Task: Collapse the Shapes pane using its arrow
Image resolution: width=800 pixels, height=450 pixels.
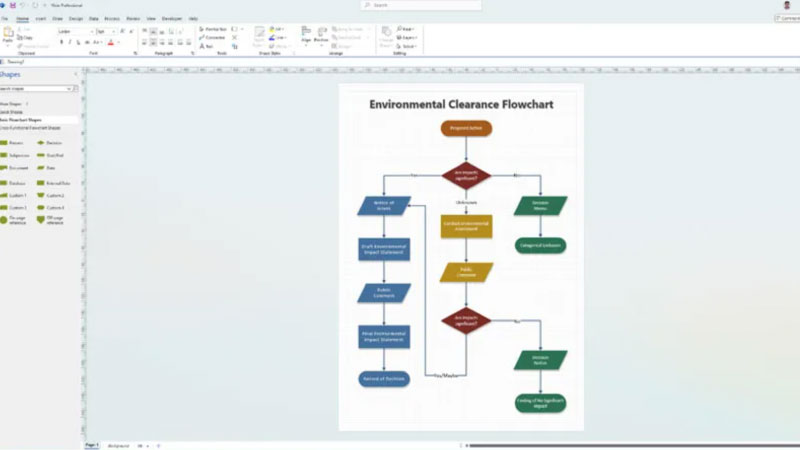Action: pos(76,74)
